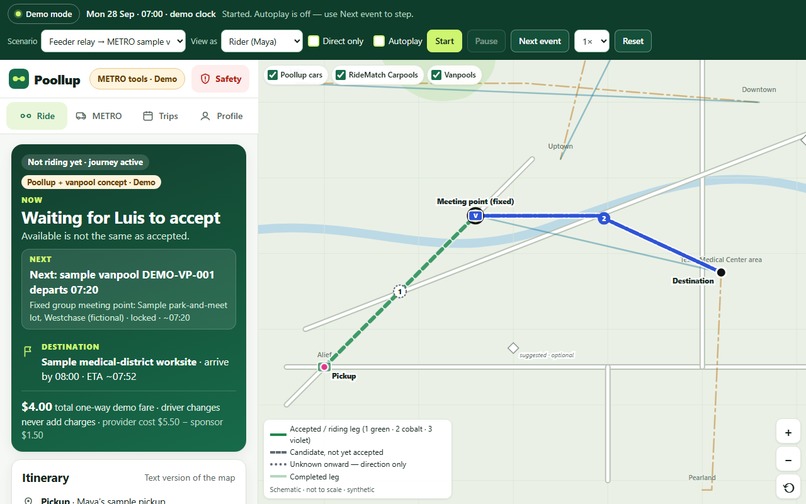Image resolution: width=806 pixels, height=504 pixels.
Task: Click the suggested optional diamond marker
Action: click(513, 348)
